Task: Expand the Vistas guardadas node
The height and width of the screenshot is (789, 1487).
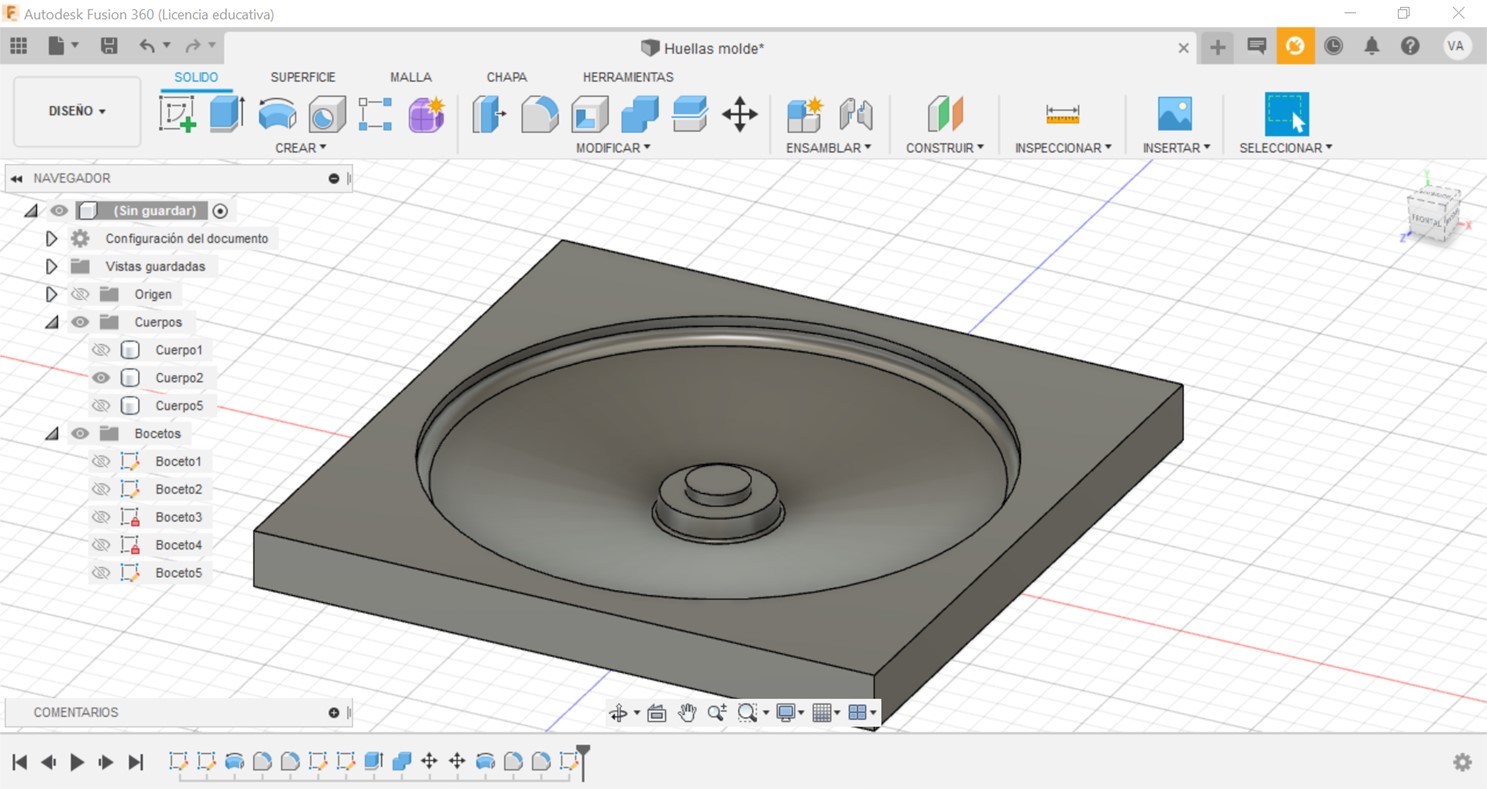Action: tap(51, 267)
